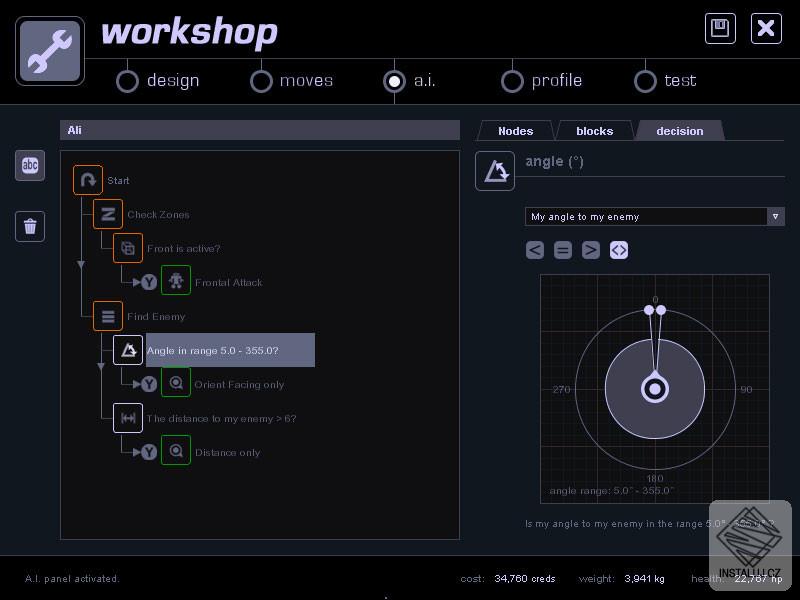Click the down arrow under Find Enemy branch

101,366
